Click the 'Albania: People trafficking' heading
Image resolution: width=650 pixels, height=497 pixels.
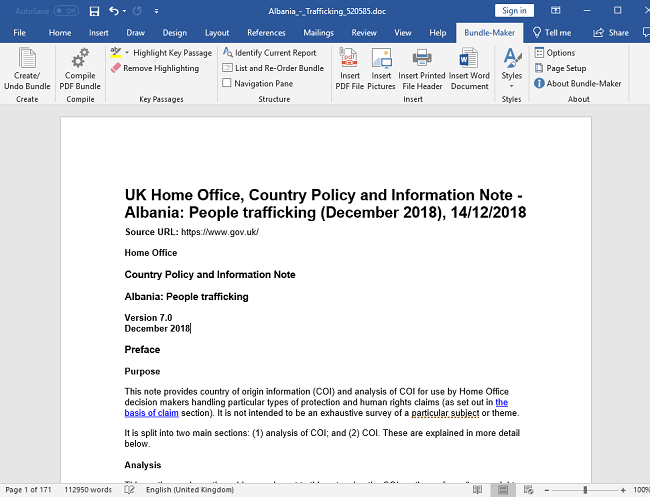187,297
